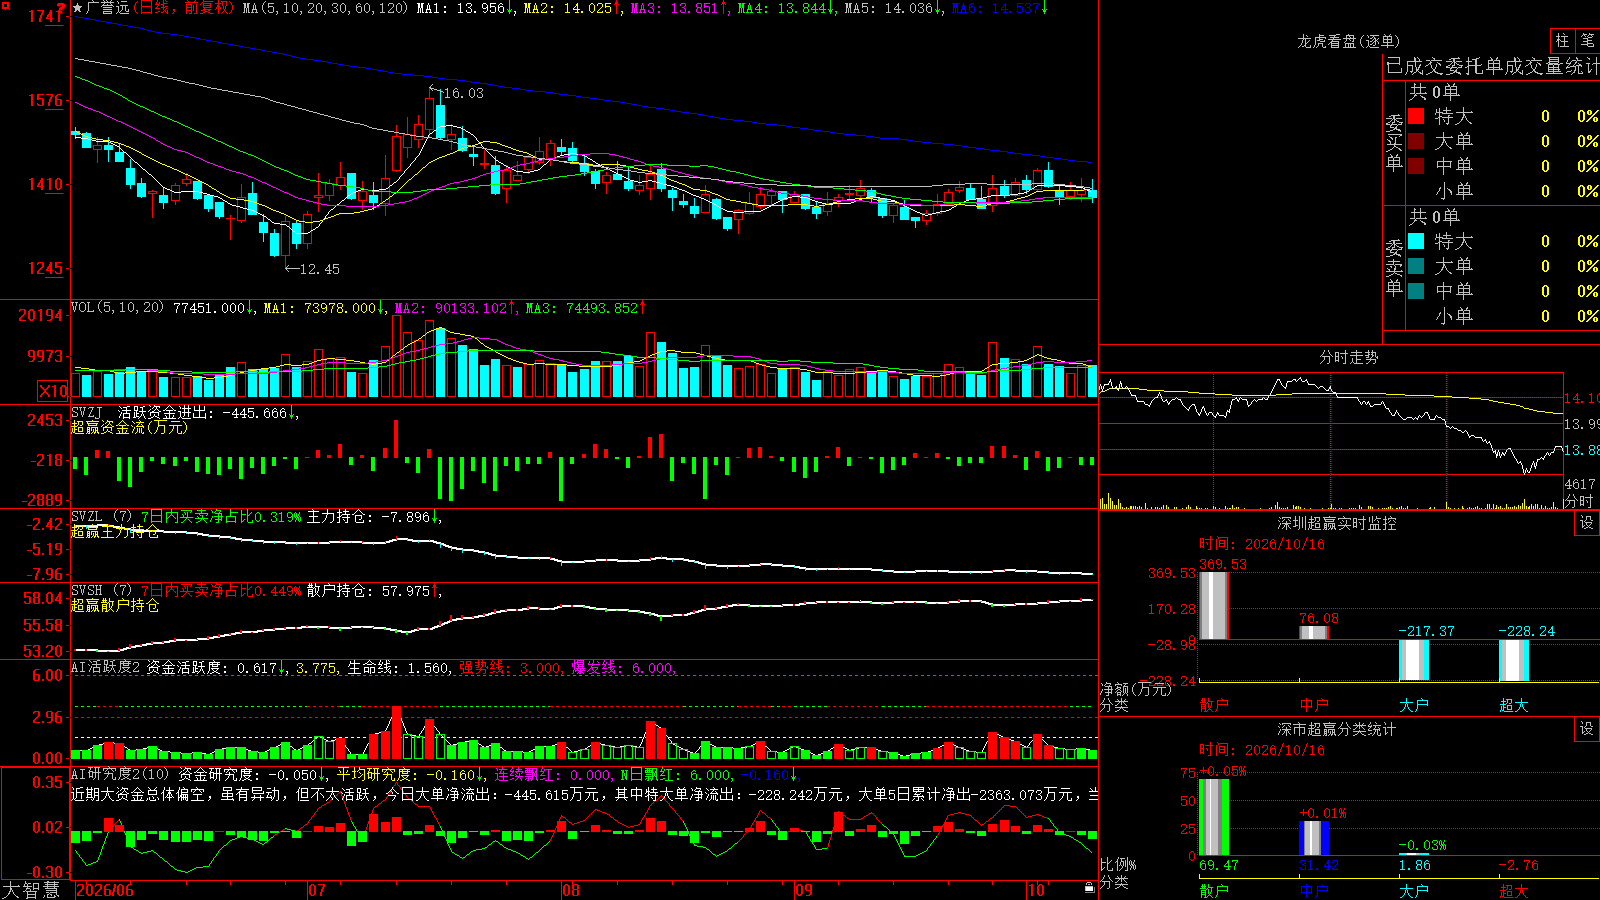The width and height of the screenshot is (1600, 900).
Task: Click the -217.37 大户 bar in realtime monitor
Action: tap(1413, 660)
